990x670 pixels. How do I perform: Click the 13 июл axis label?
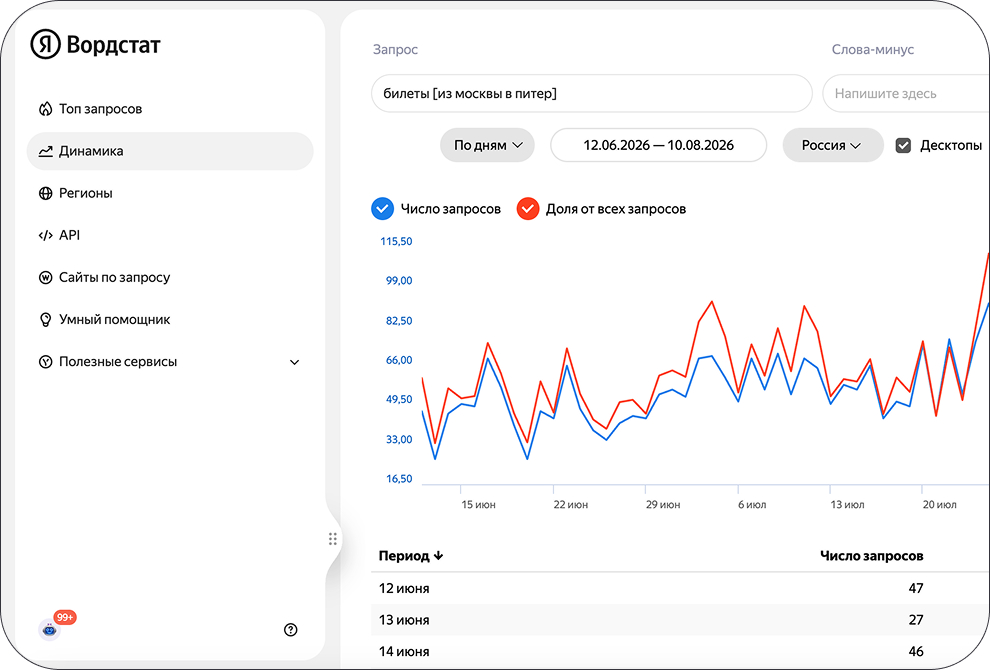[x=847, y=505]
